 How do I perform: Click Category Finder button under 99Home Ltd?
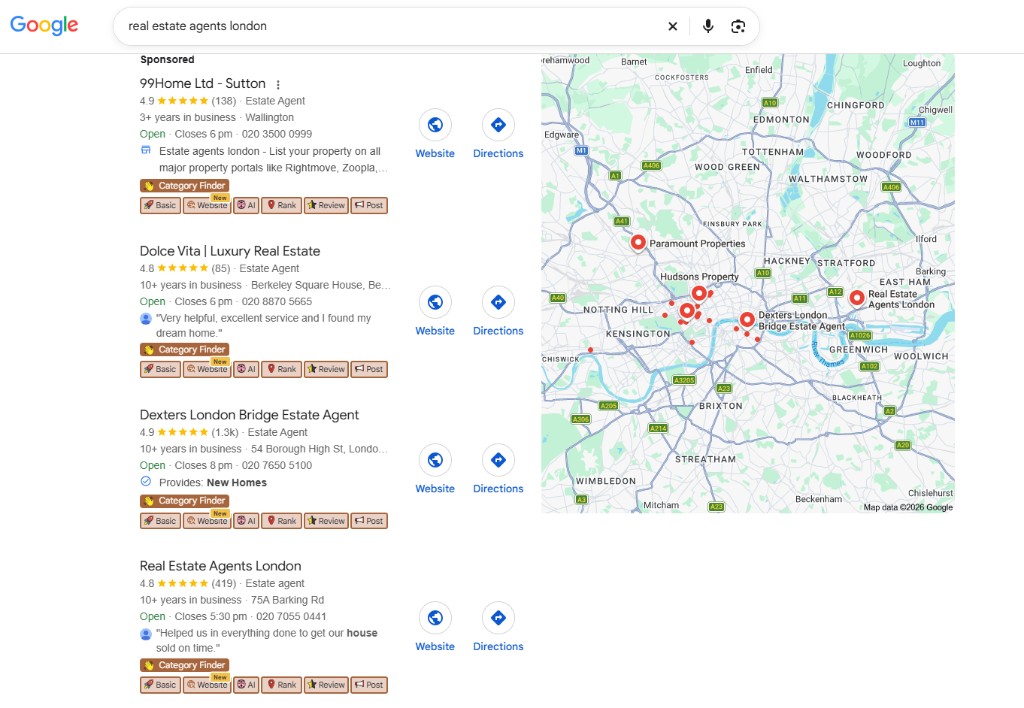point(184,185)
